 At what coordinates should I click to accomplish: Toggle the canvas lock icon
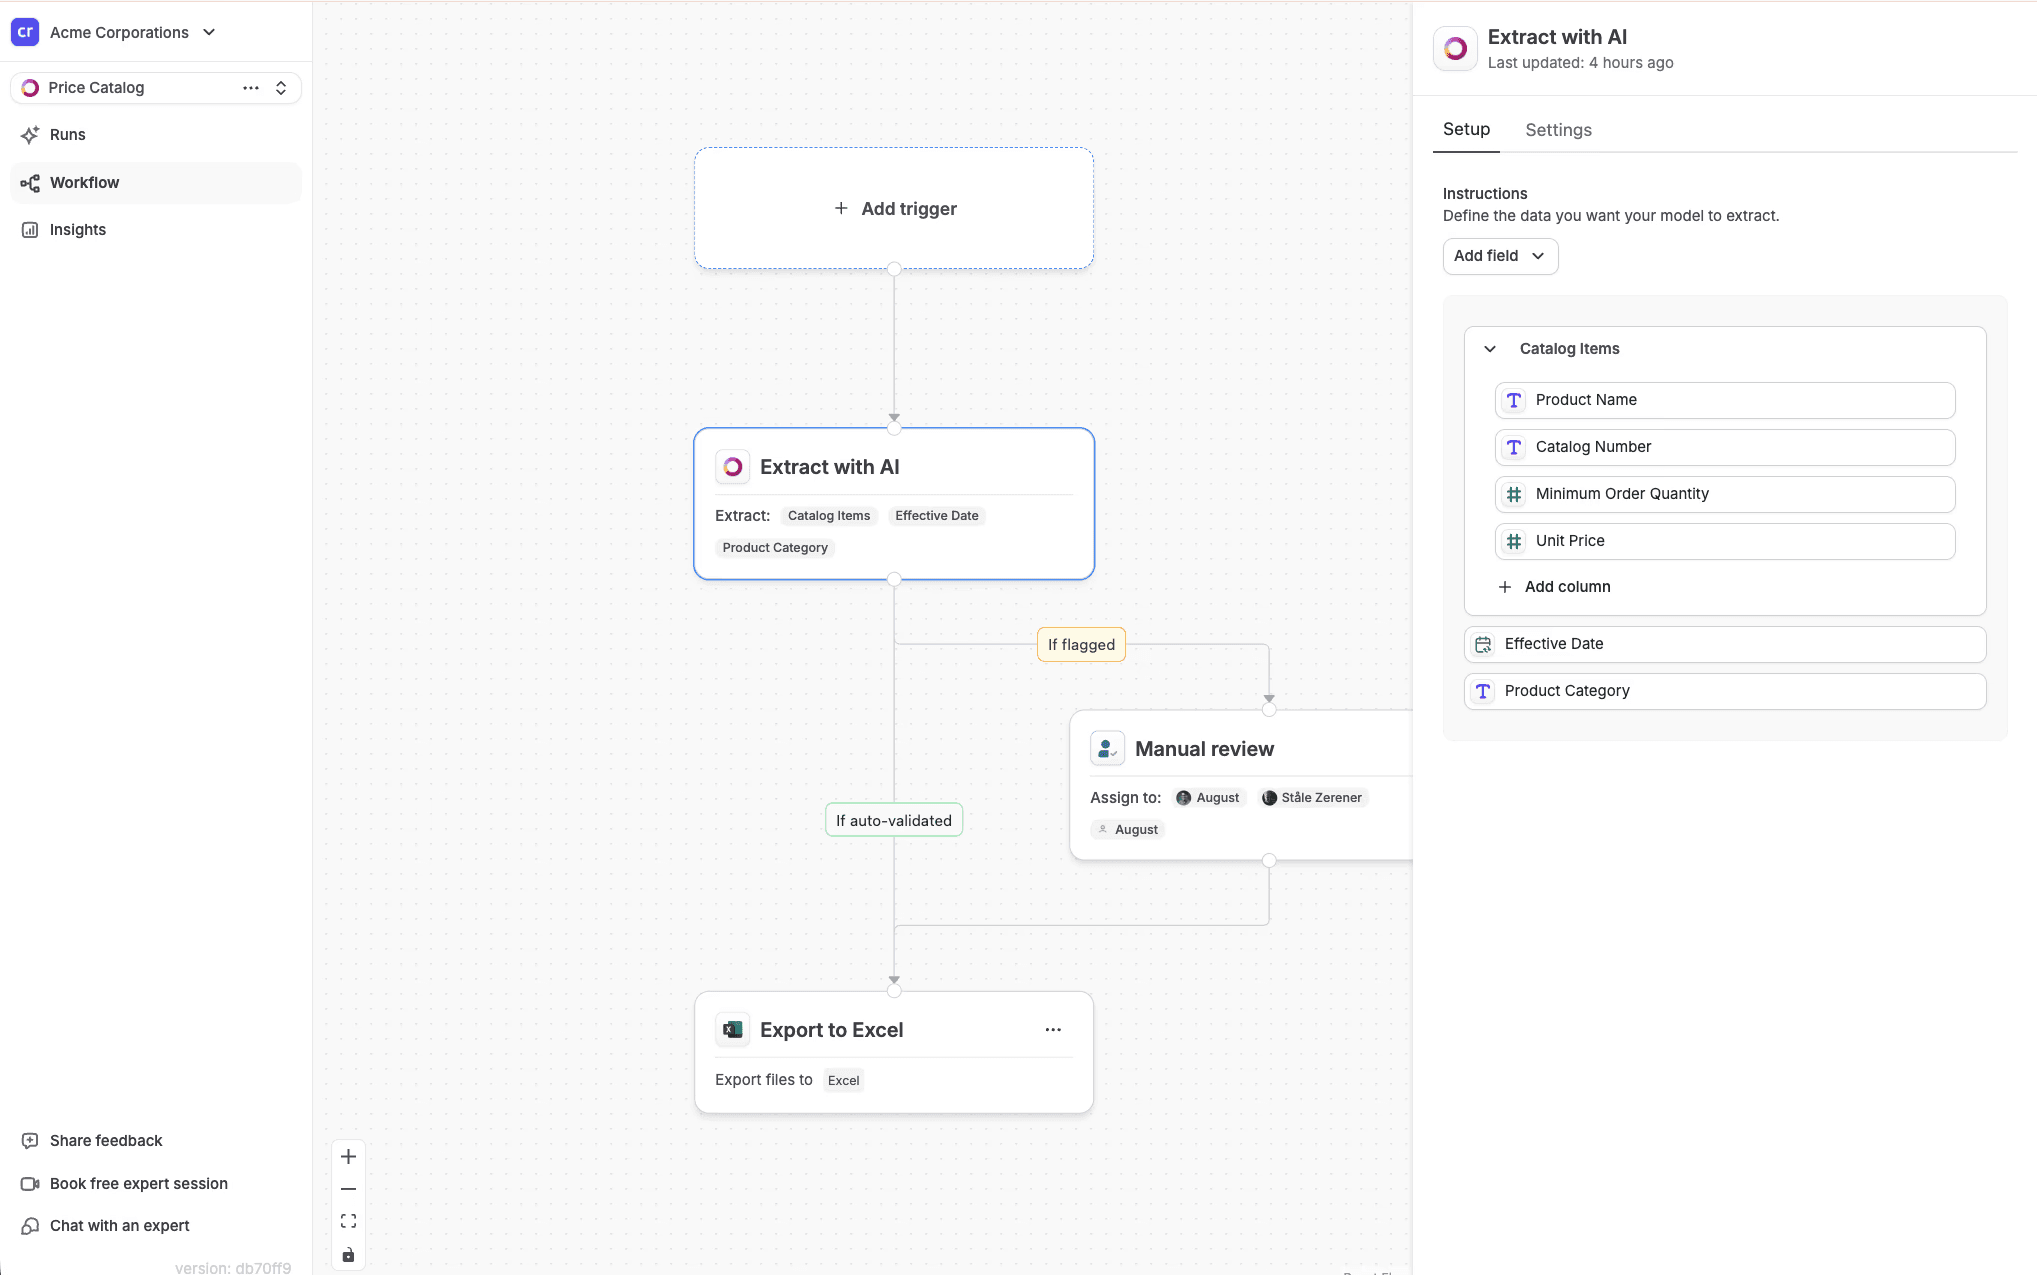(348, 1255)
